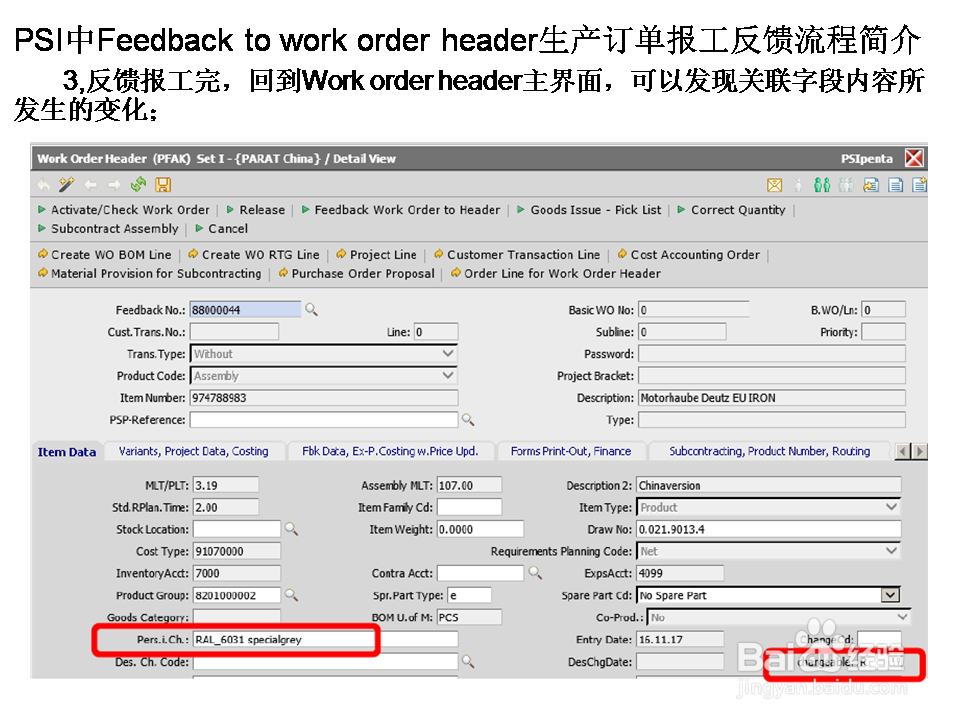
Task: Click the Draw No field
Action: tap(768, 529)
